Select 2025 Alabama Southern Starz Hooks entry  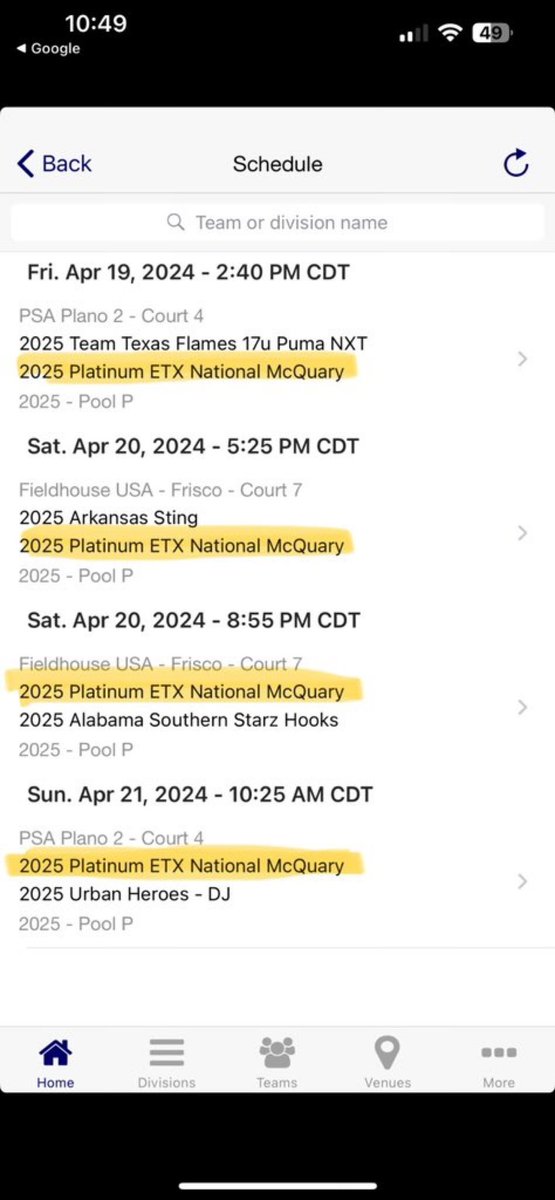(179, 719)
